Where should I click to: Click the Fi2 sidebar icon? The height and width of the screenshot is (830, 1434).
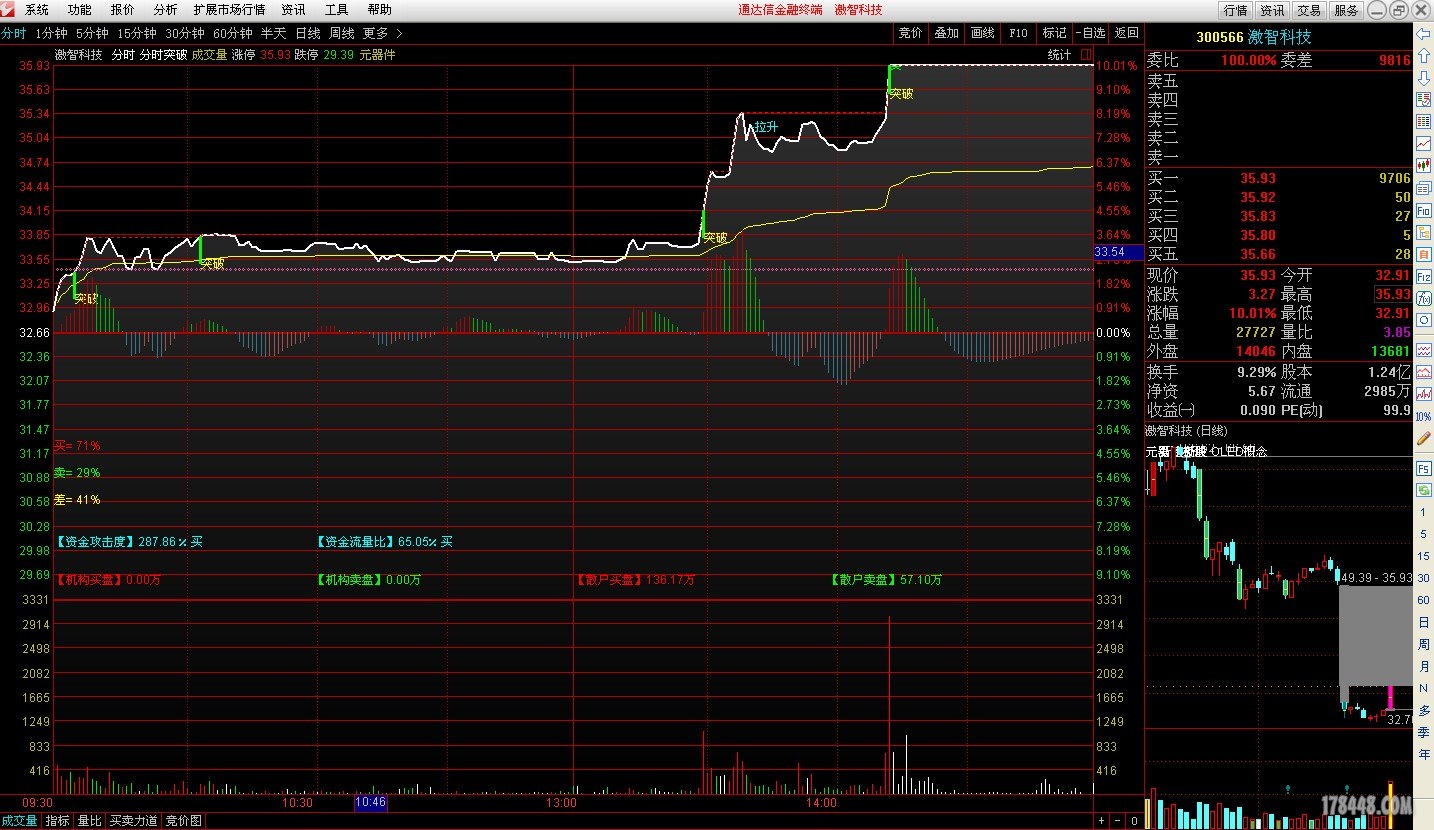(1422, 275)
